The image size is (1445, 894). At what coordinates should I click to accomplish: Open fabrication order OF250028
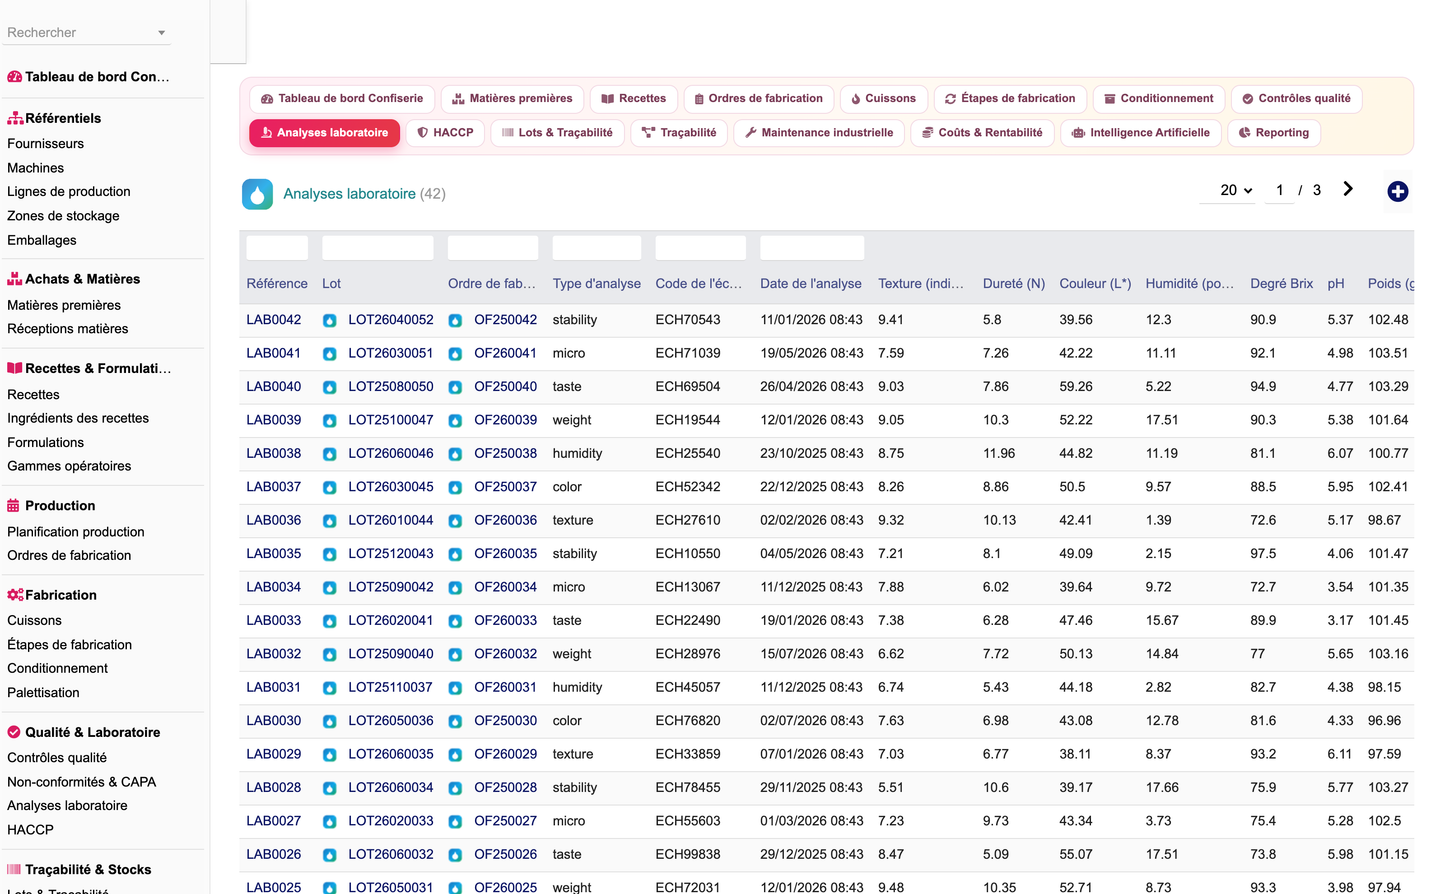[505, 787]
